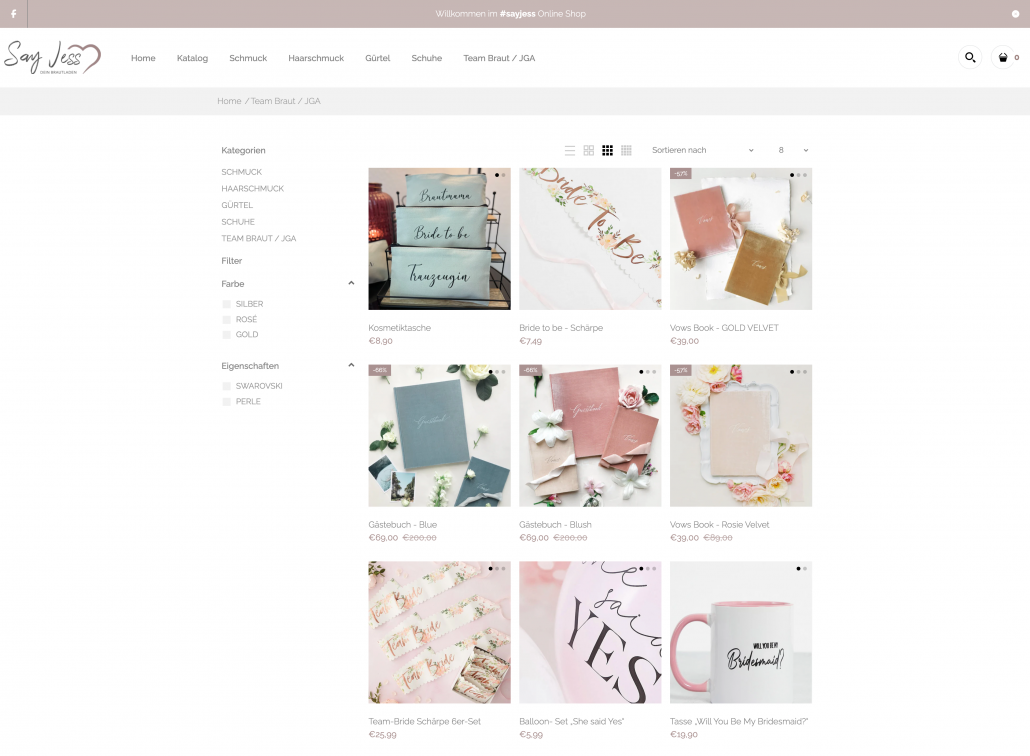Click the Facebook icon in top bar
Viewport: 1030px width, 756px height.
click(x=13, y=14)
